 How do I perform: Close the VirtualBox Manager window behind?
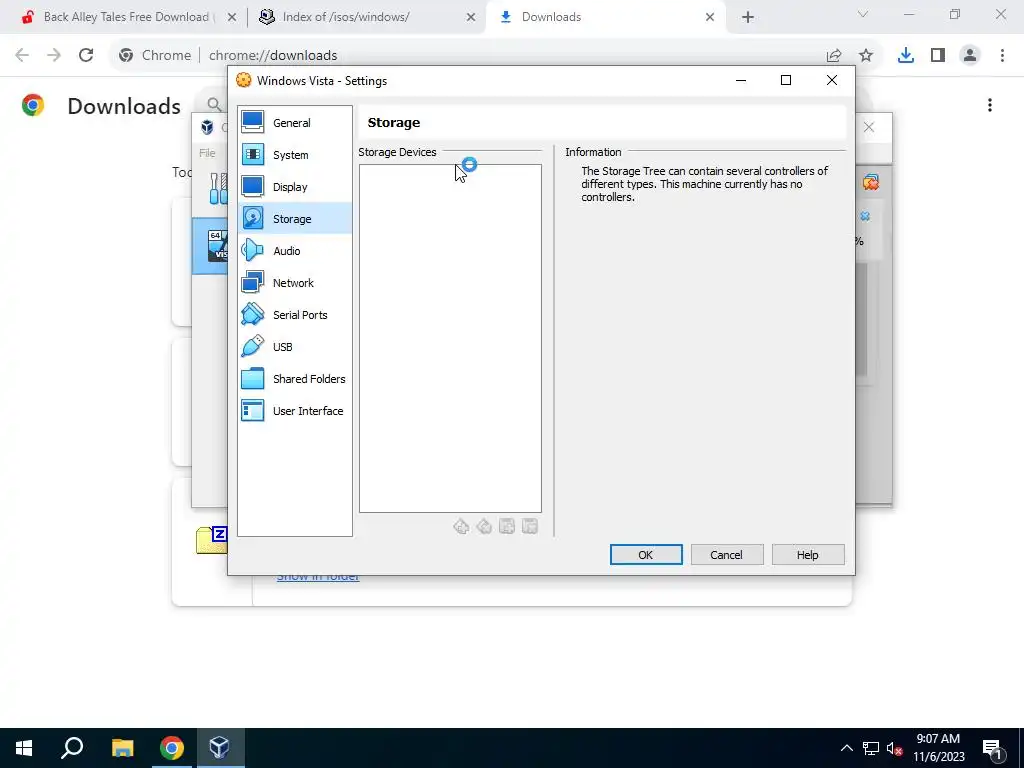tap(869, 127)
